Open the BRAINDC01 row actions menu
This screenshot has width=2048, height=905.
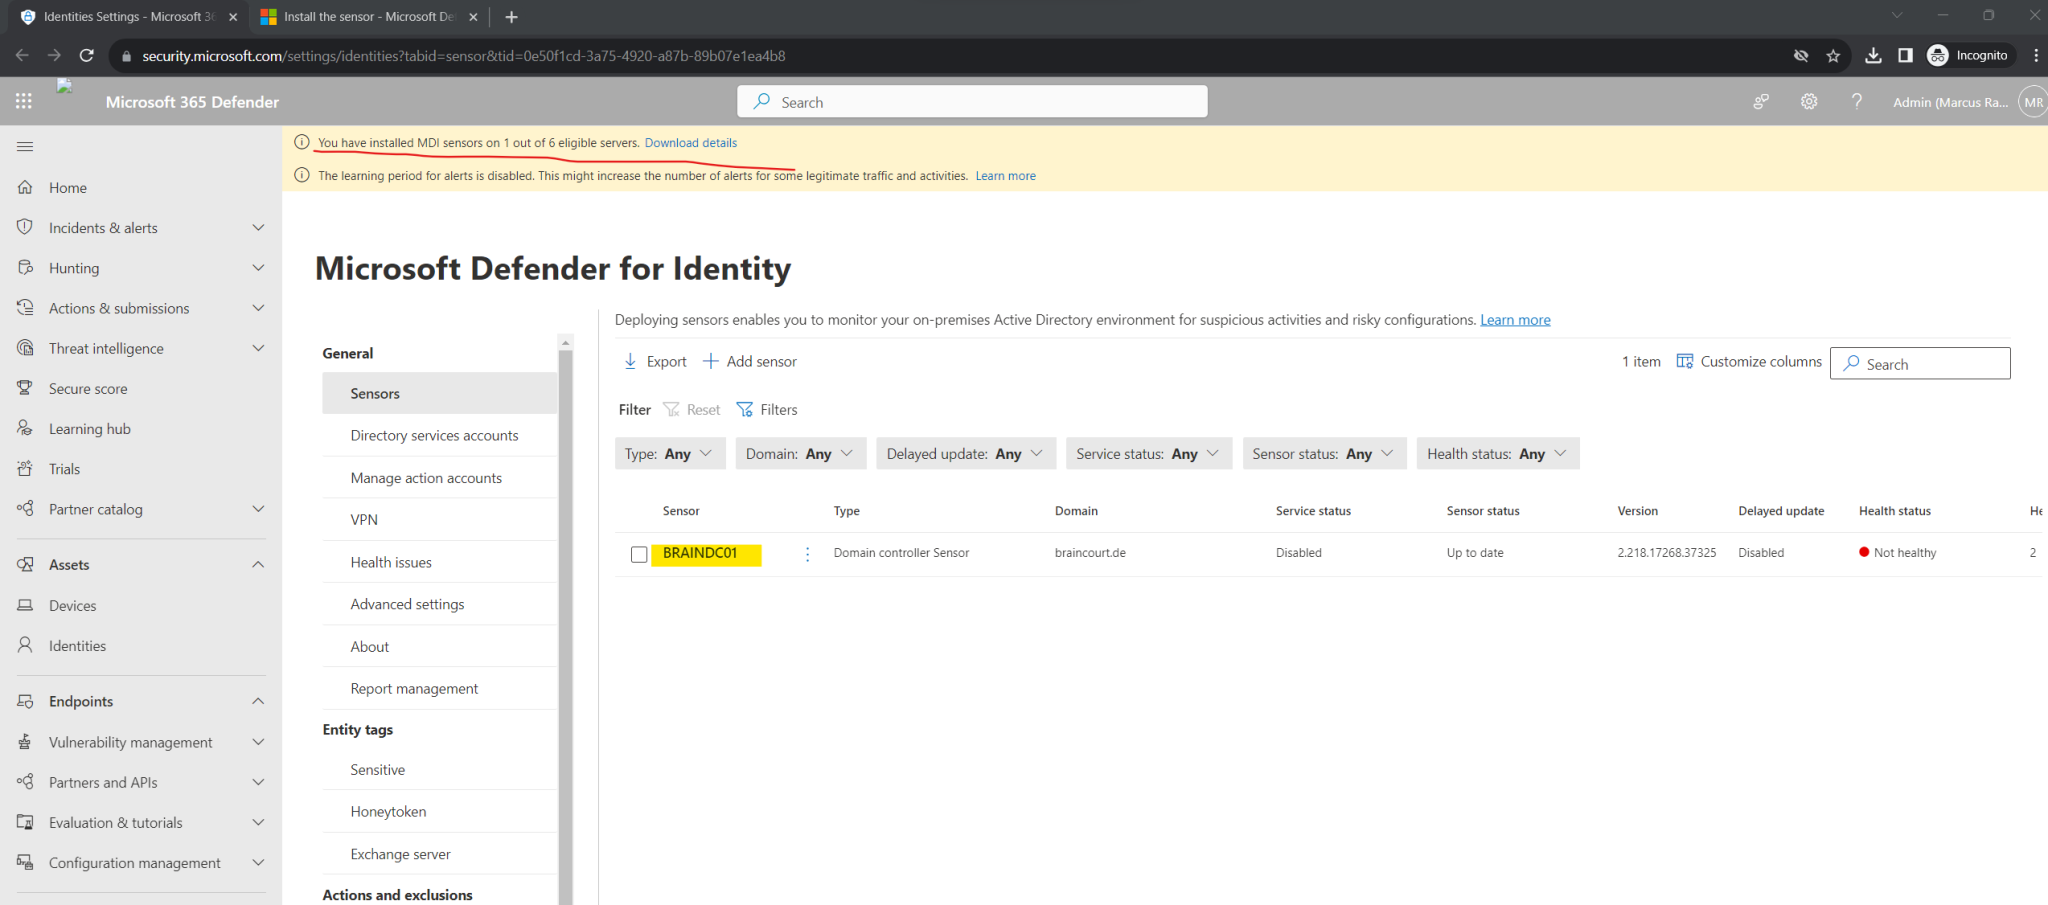[807, 553]
